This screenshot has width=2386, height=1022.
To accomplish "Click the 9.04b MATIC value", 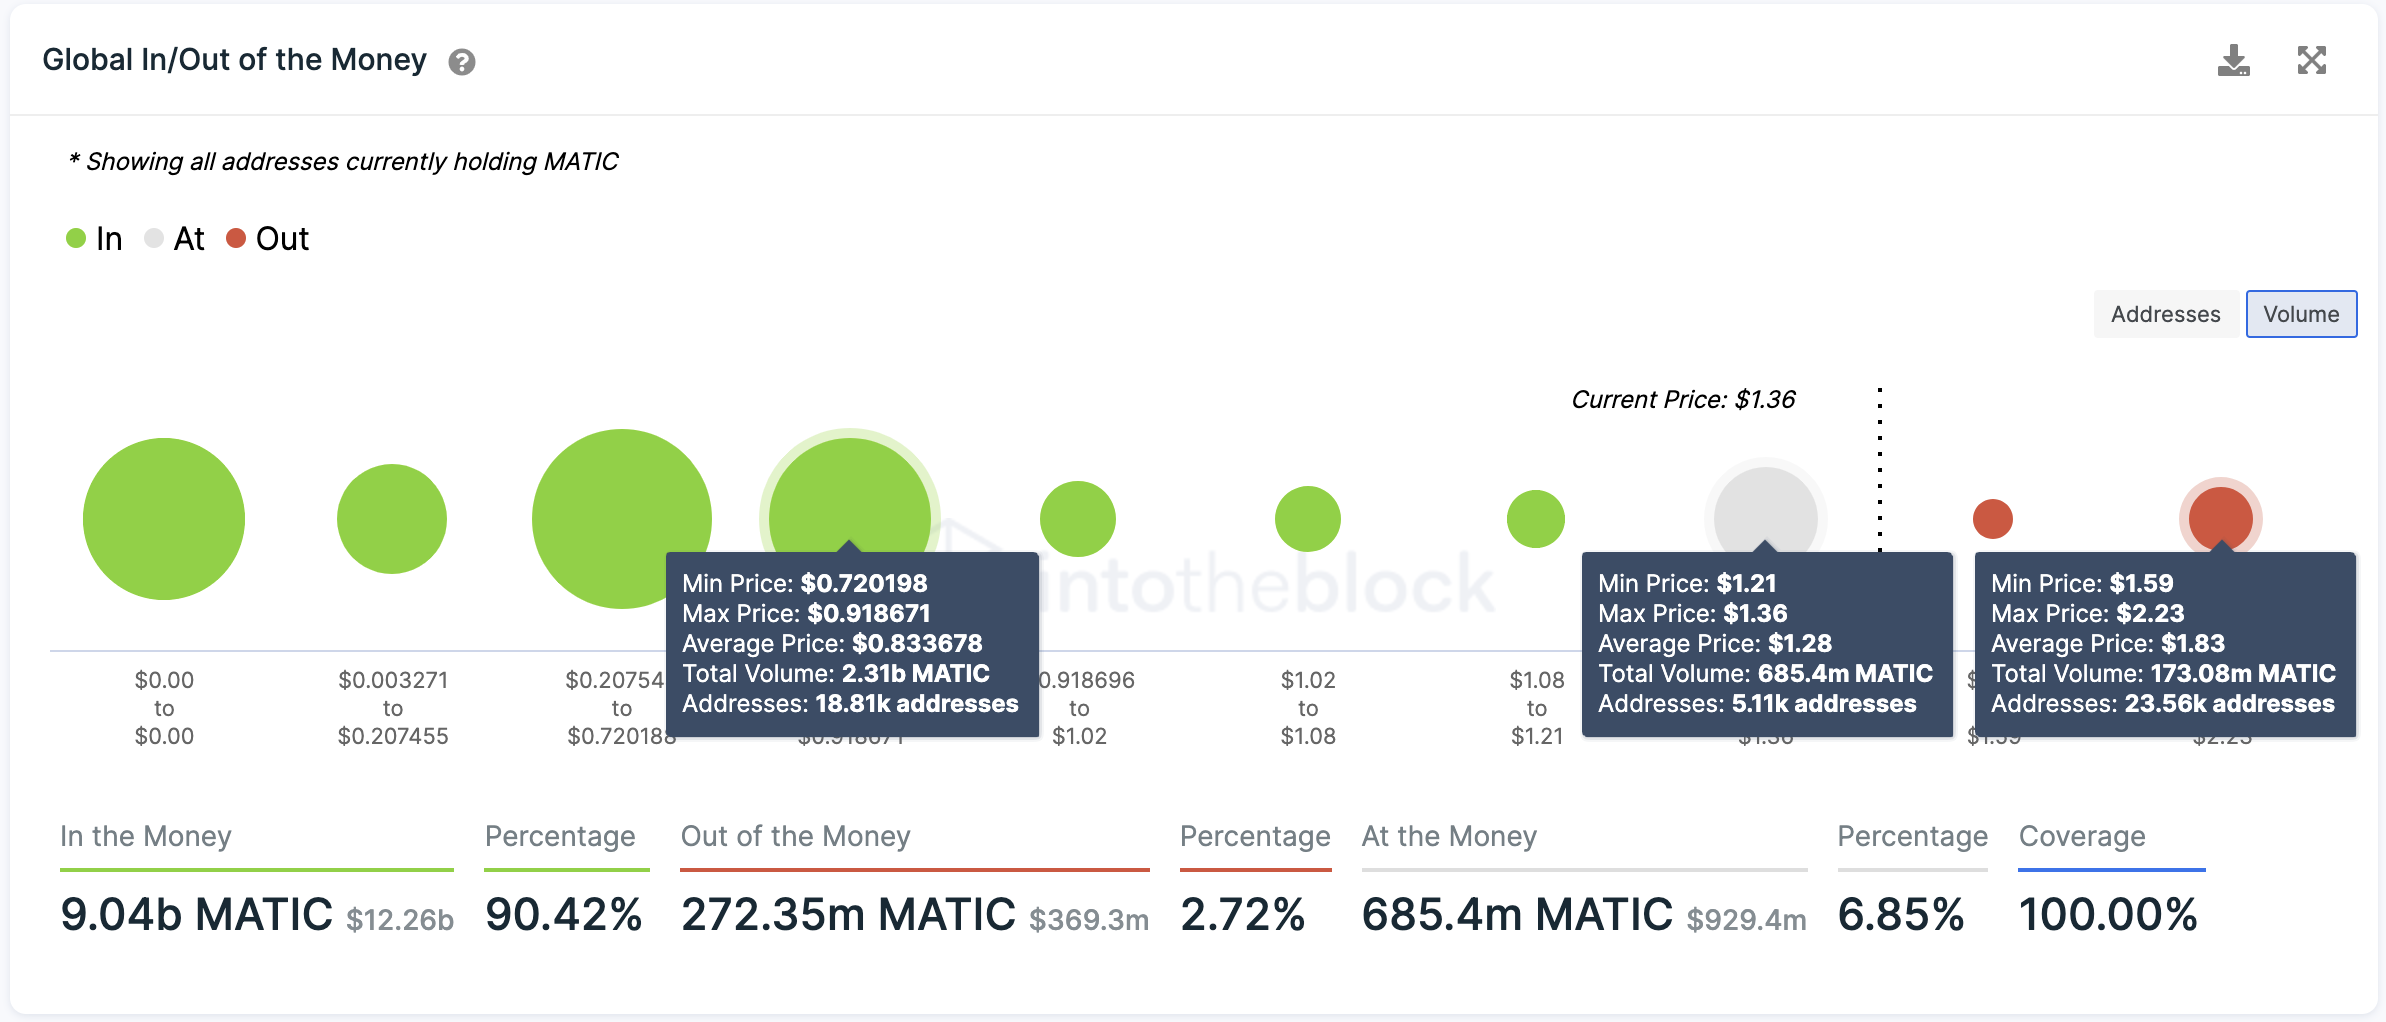I will click(196, 914).
